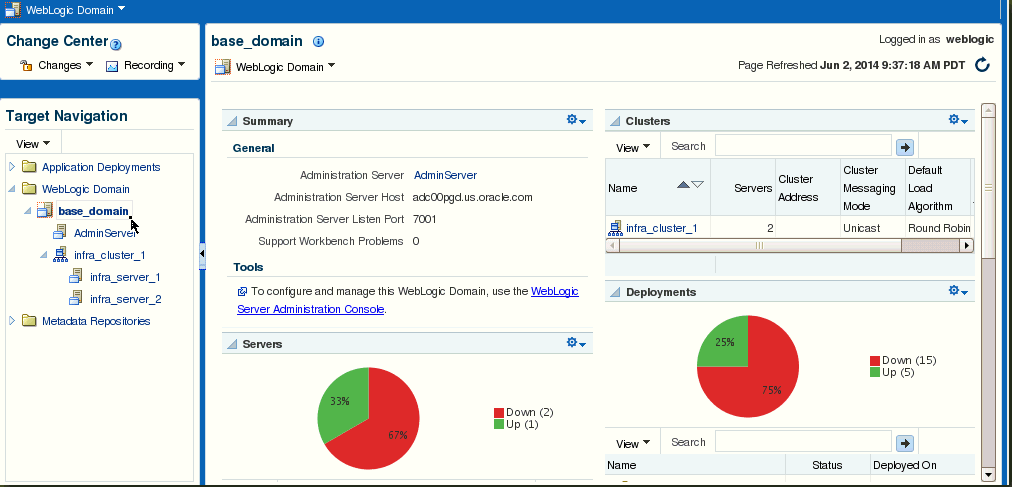The image size is (1012, 487).
Task: Click the page refresh icon
Action: 982,65
